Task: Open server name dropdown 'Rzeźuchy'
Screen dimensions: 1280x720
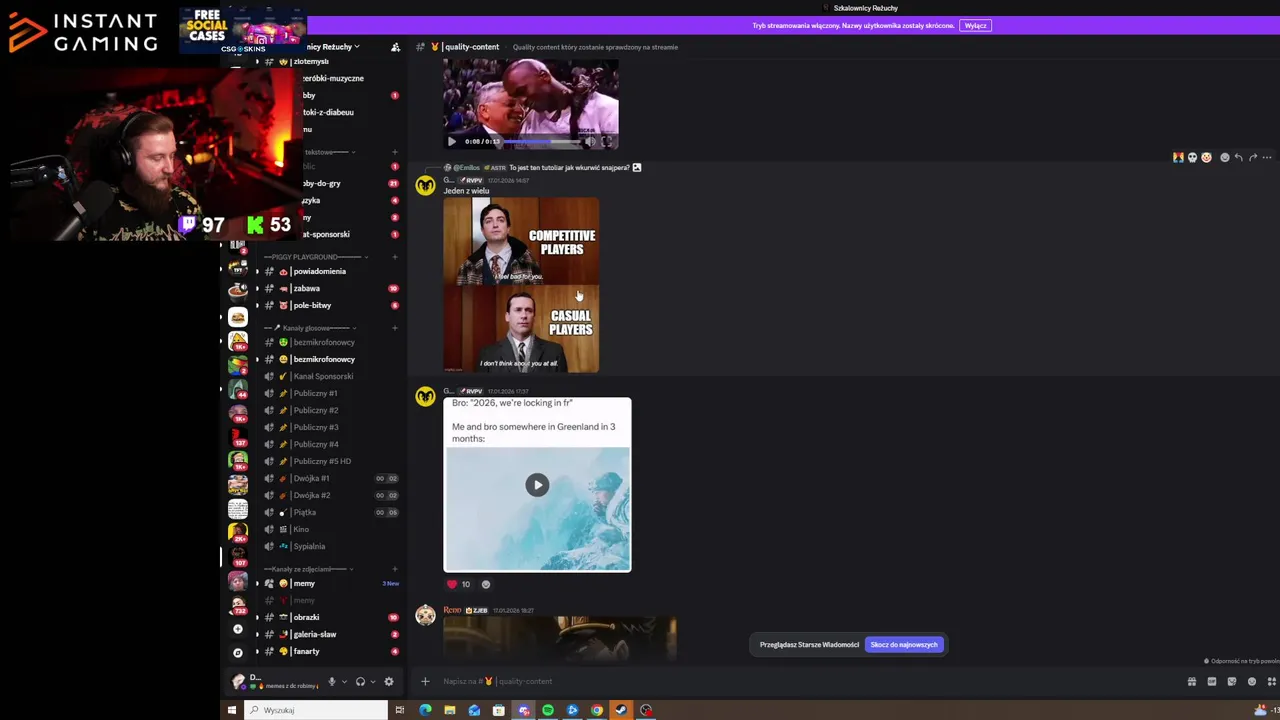Action: click(333, 47)
